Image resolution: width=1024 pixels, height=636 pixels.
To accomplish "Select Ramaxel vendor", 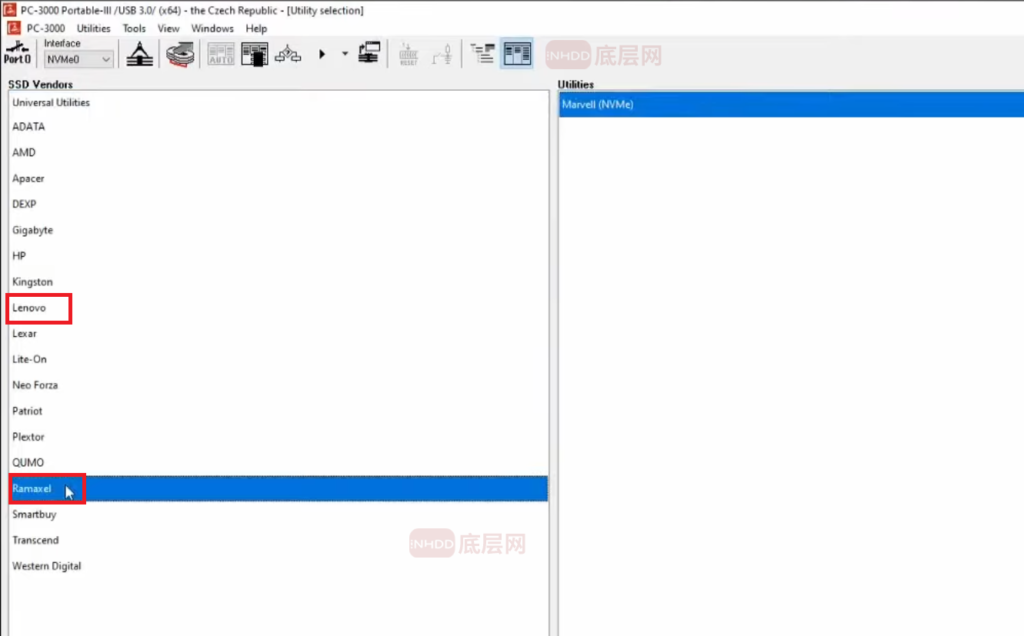I will click(279, 488).
